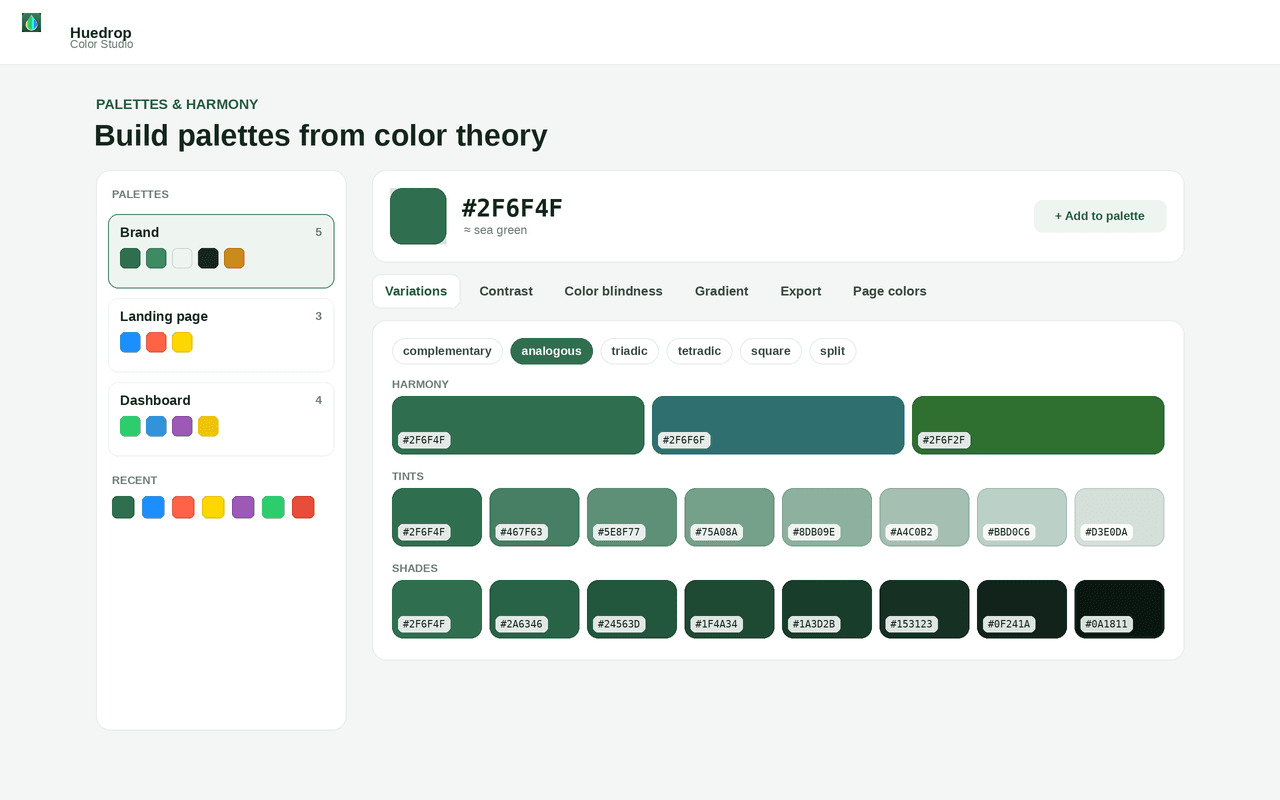Pick tint swatch #D3E0DA

(1119, 517)
